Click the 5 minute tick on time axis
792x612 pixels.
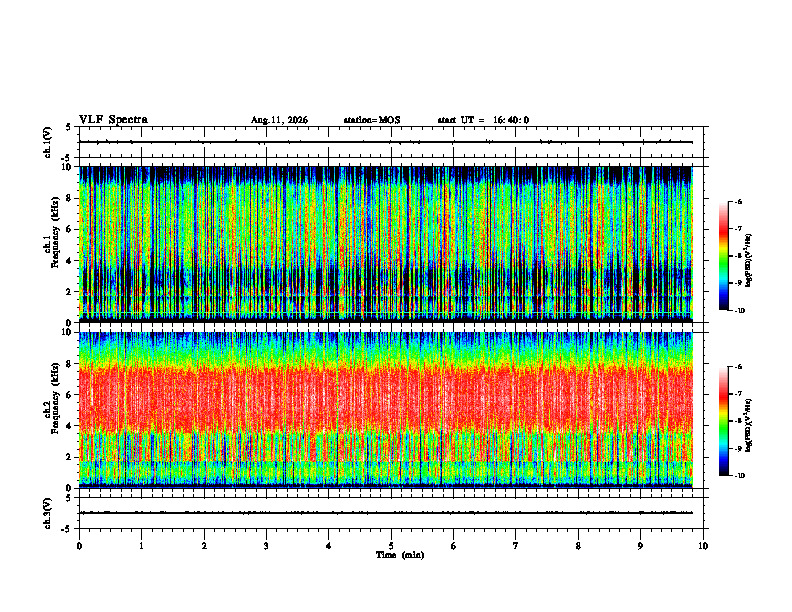click(391, 546)
